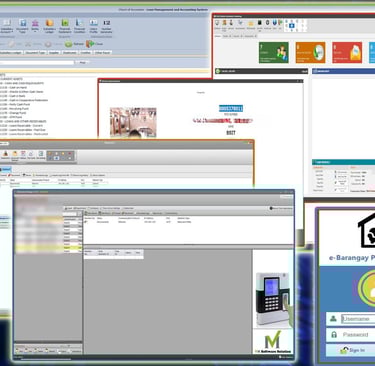This screenshot has width=375, height=366.
Task: Click the fingerprint scanner device image
Action: 273,299
